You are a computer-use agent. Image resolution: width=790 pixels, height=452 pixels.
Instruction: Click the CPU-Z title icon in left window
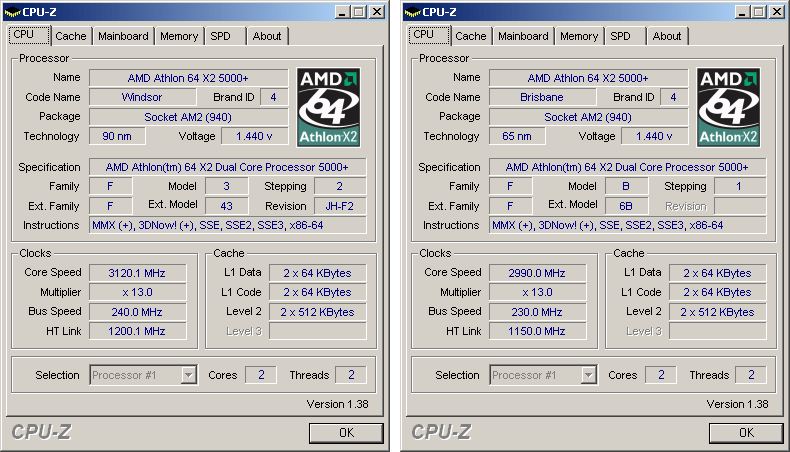click(13, 12)
